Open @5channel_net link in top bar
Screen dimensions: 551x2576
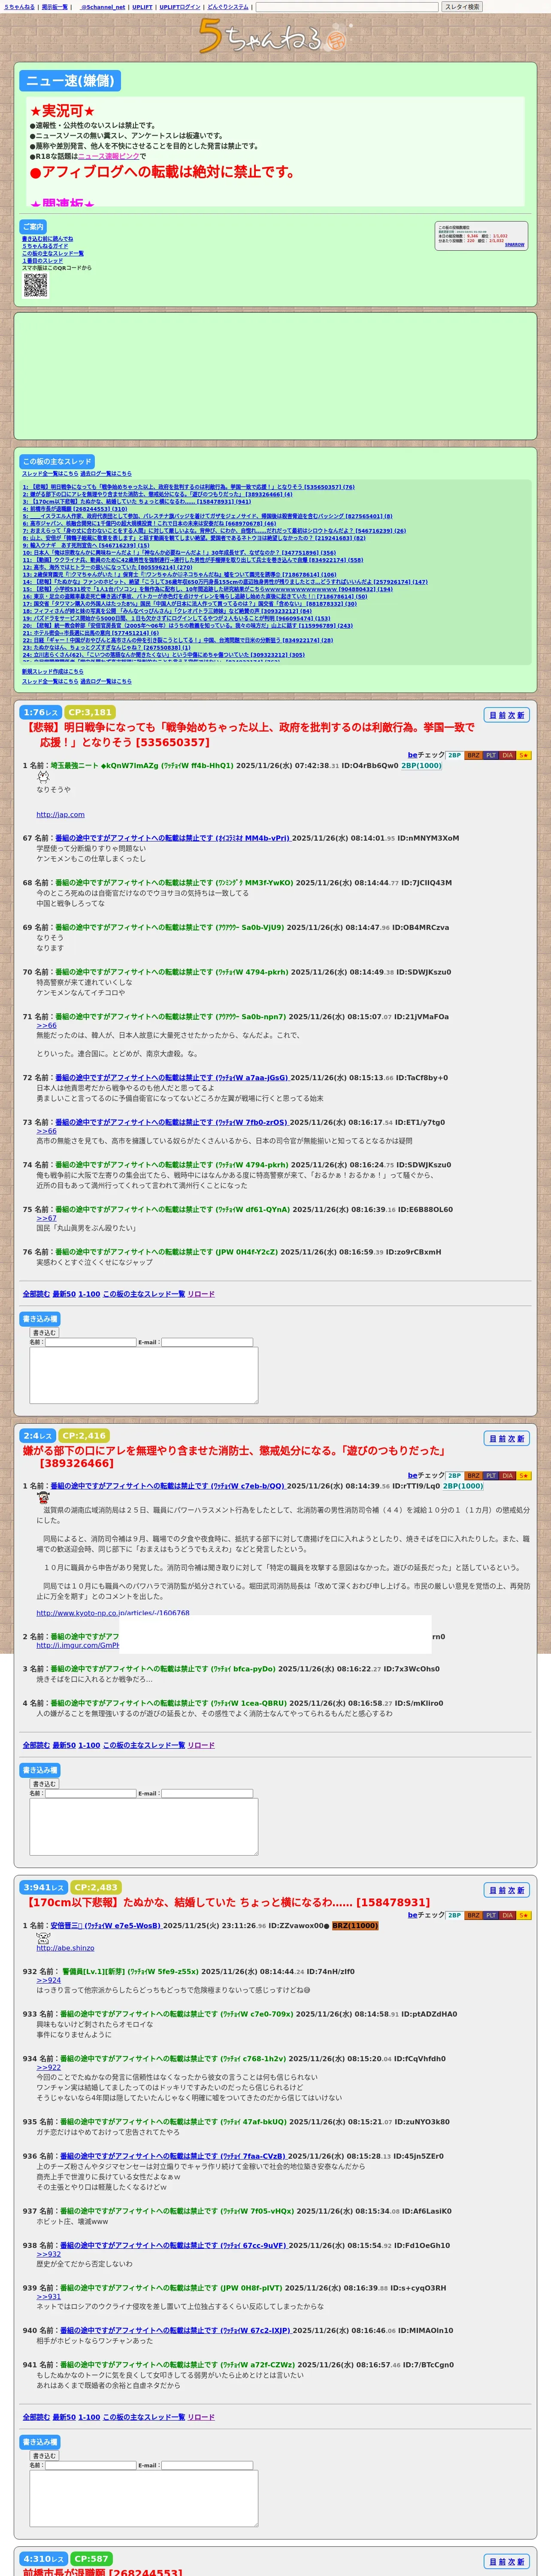pos(102,7)
